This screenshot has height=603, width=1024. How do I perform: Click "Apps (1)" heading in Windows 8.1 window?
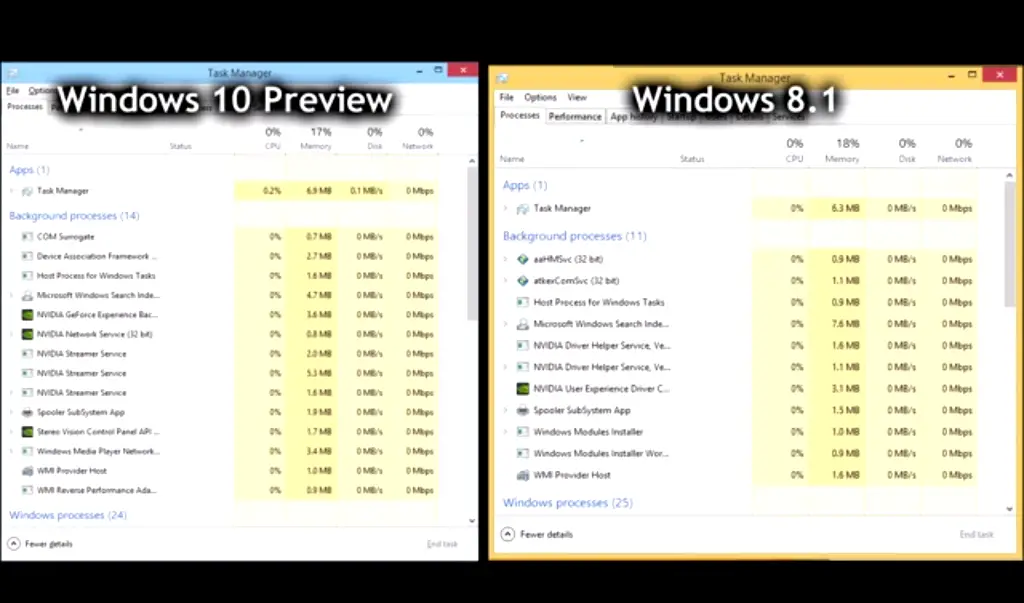pyautogui.click(x=525, y=186)
